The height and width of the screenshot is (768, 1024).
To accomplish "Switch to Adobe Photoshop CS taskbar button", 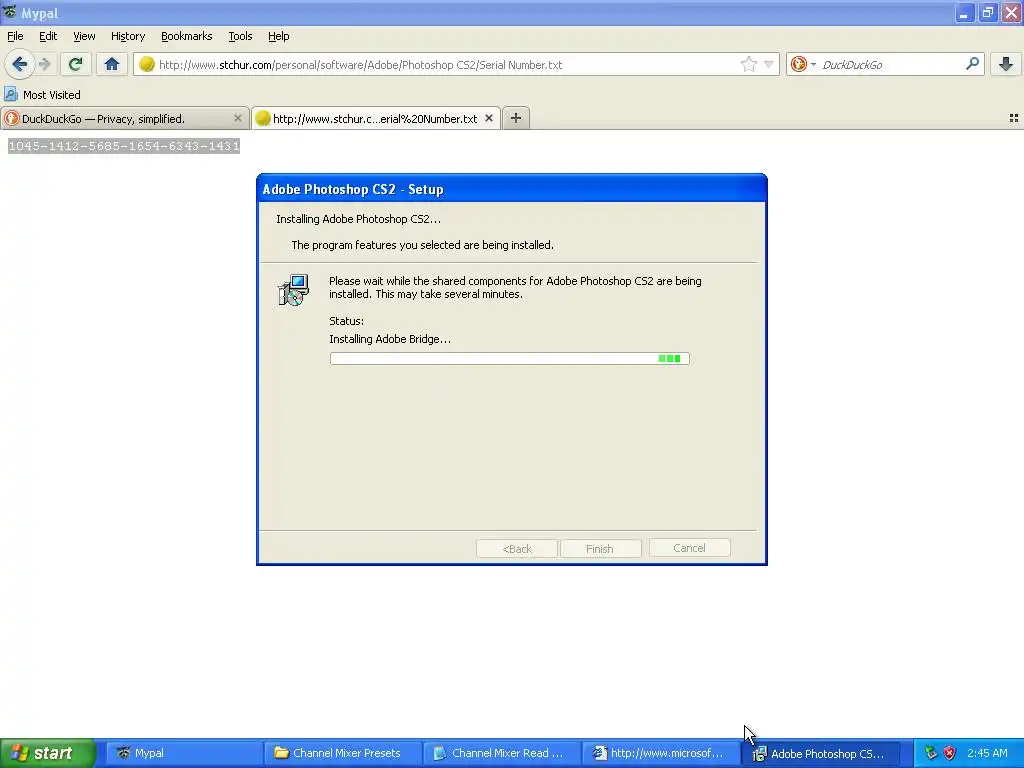I will click(x=821, y=753).
